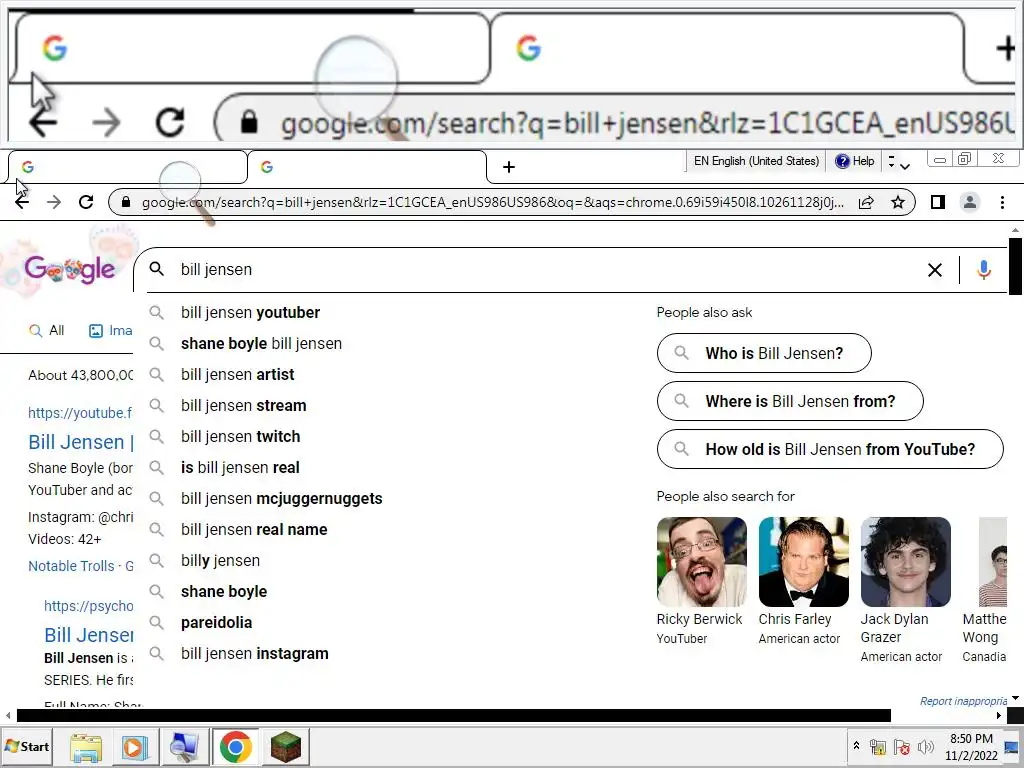Choose suggestion bill jensen stream

244,406
